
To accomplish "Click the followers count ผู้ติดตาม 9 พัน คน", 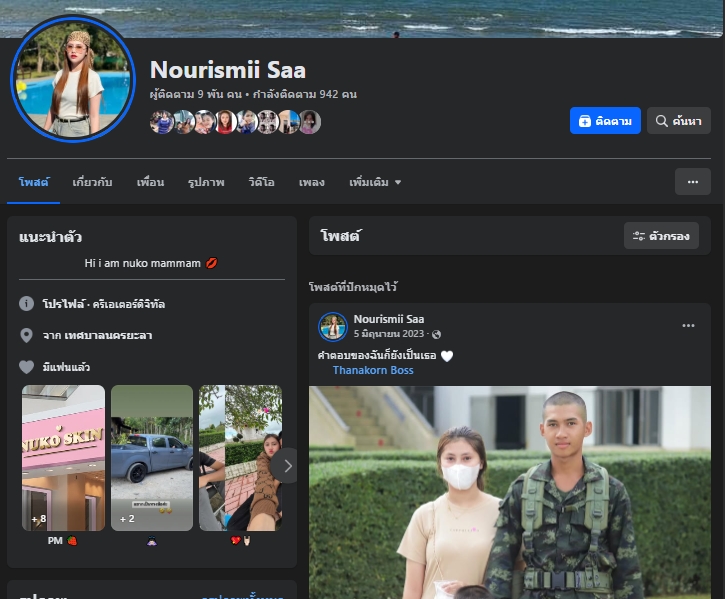I will click(x=196, y=94).
